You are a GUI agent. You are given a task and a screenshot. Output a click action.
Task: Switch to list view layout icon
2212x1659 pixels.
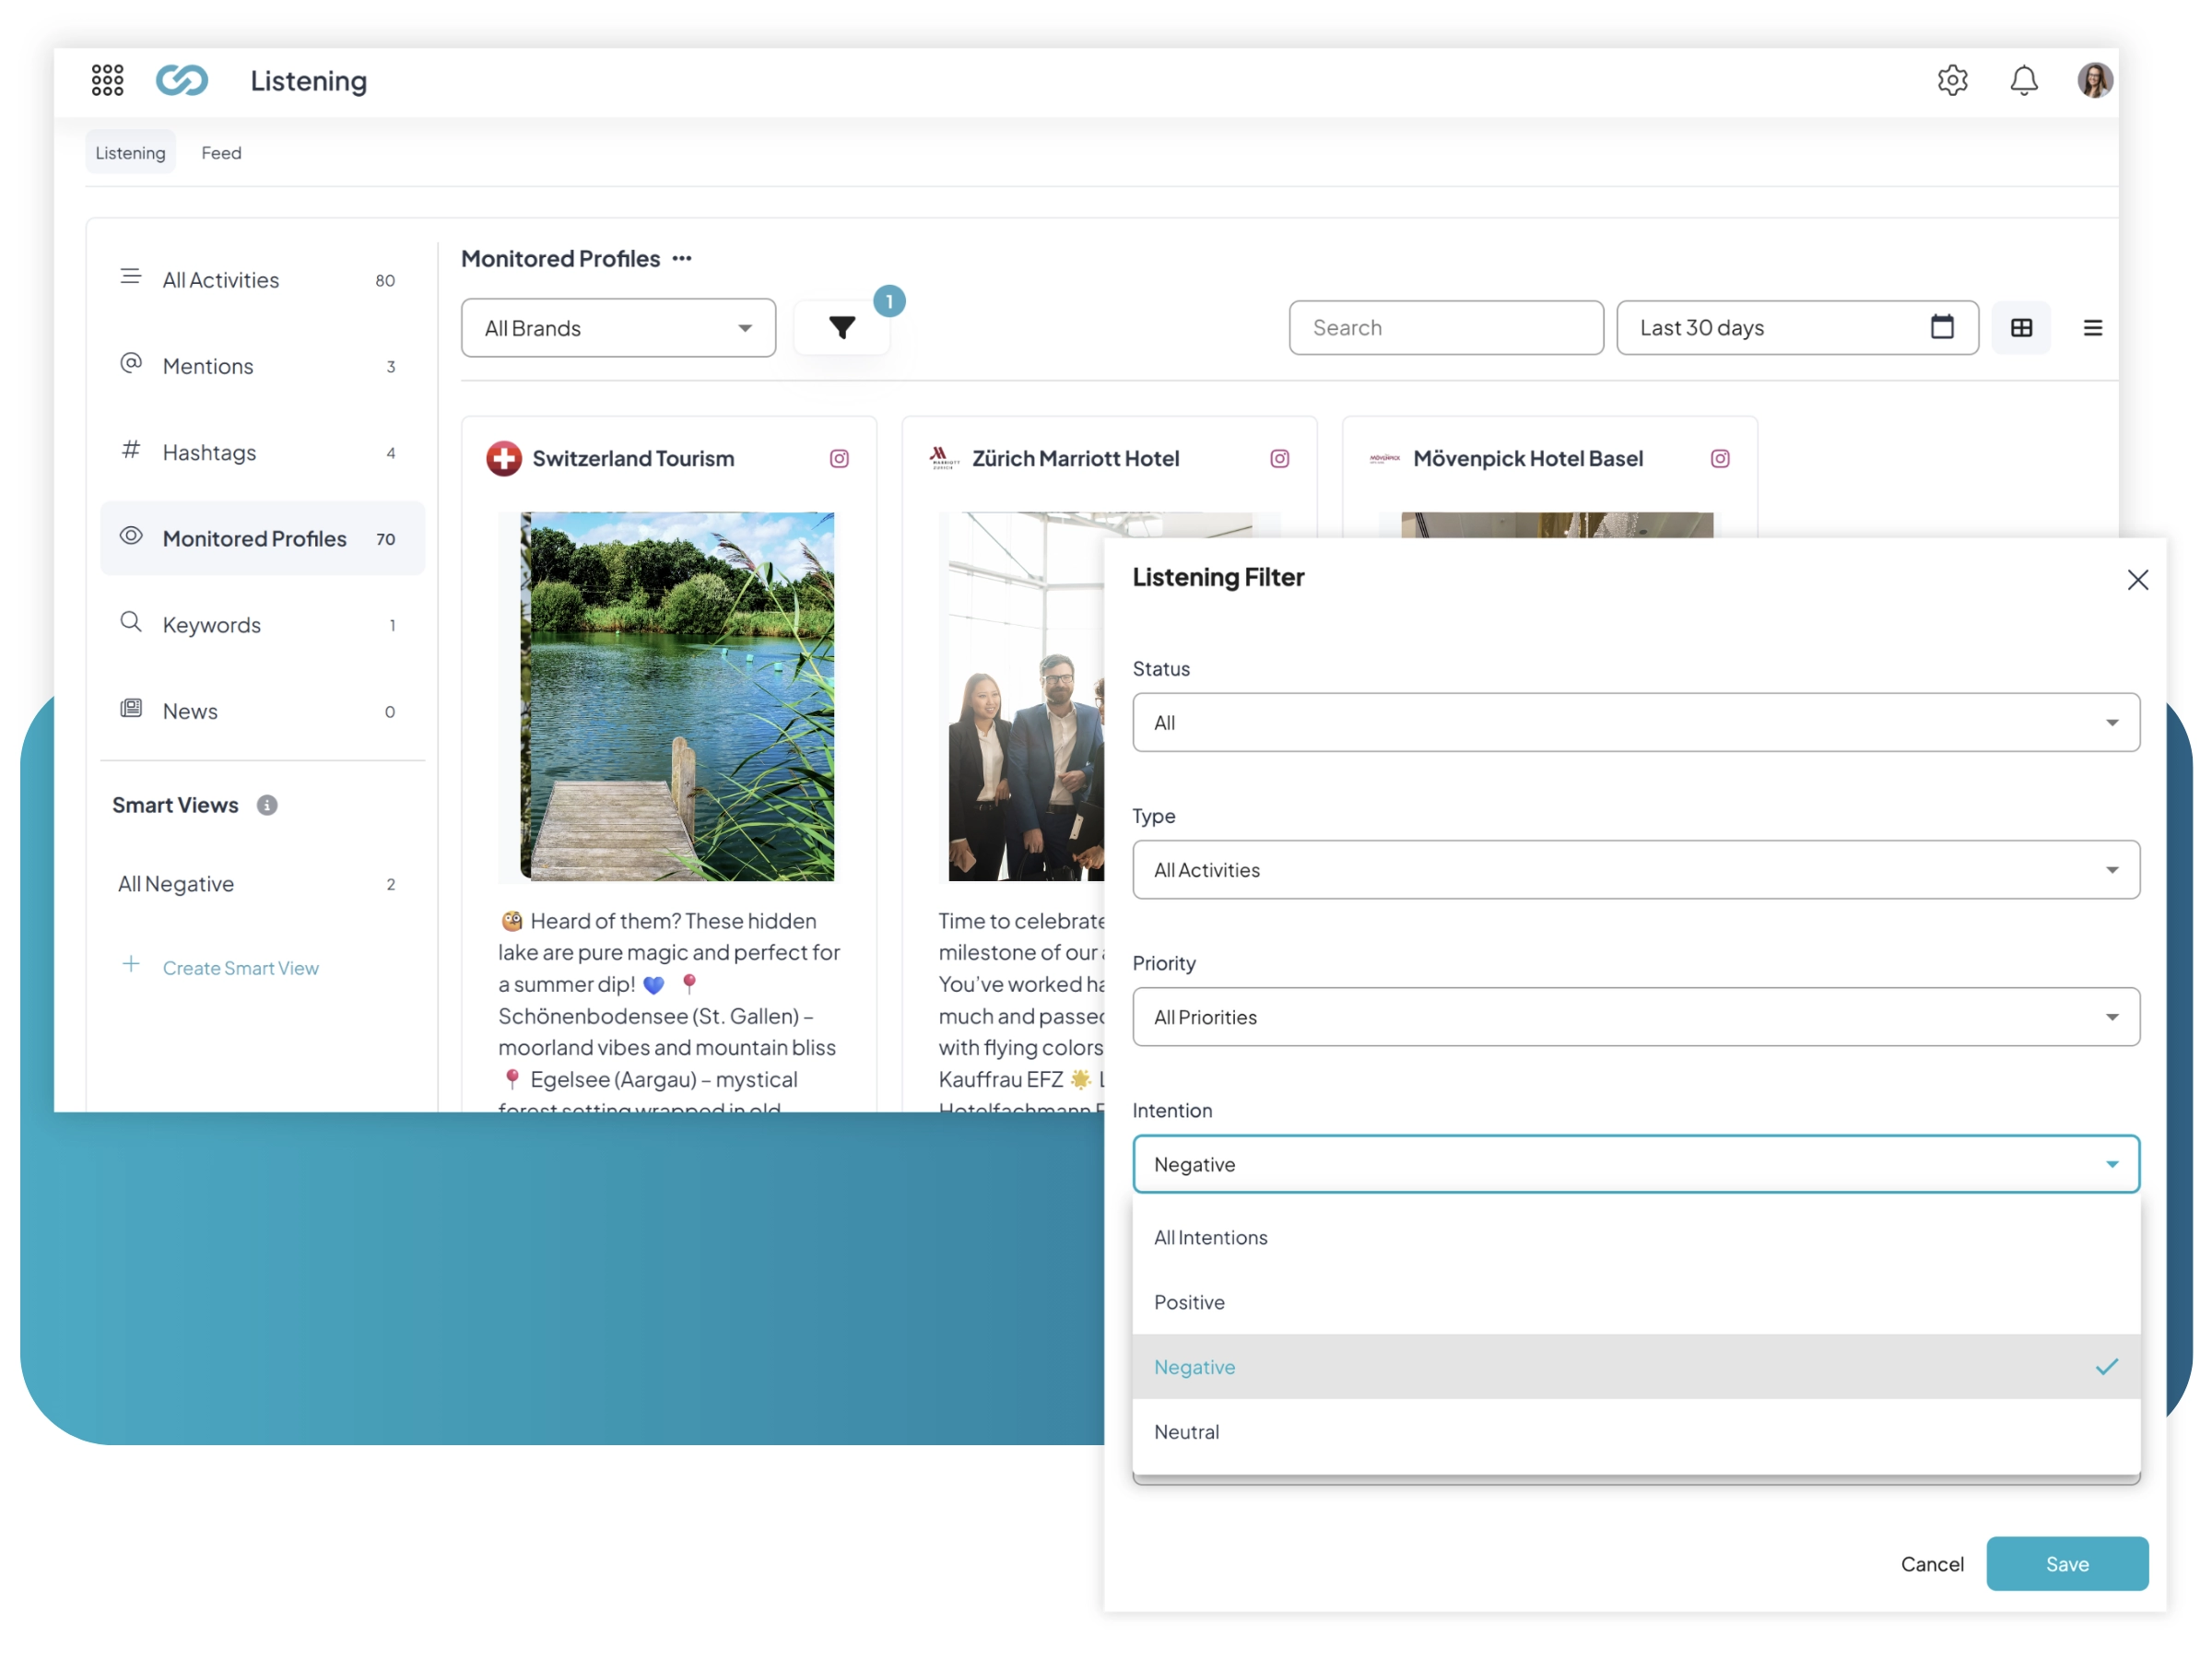pos(2092,328)
